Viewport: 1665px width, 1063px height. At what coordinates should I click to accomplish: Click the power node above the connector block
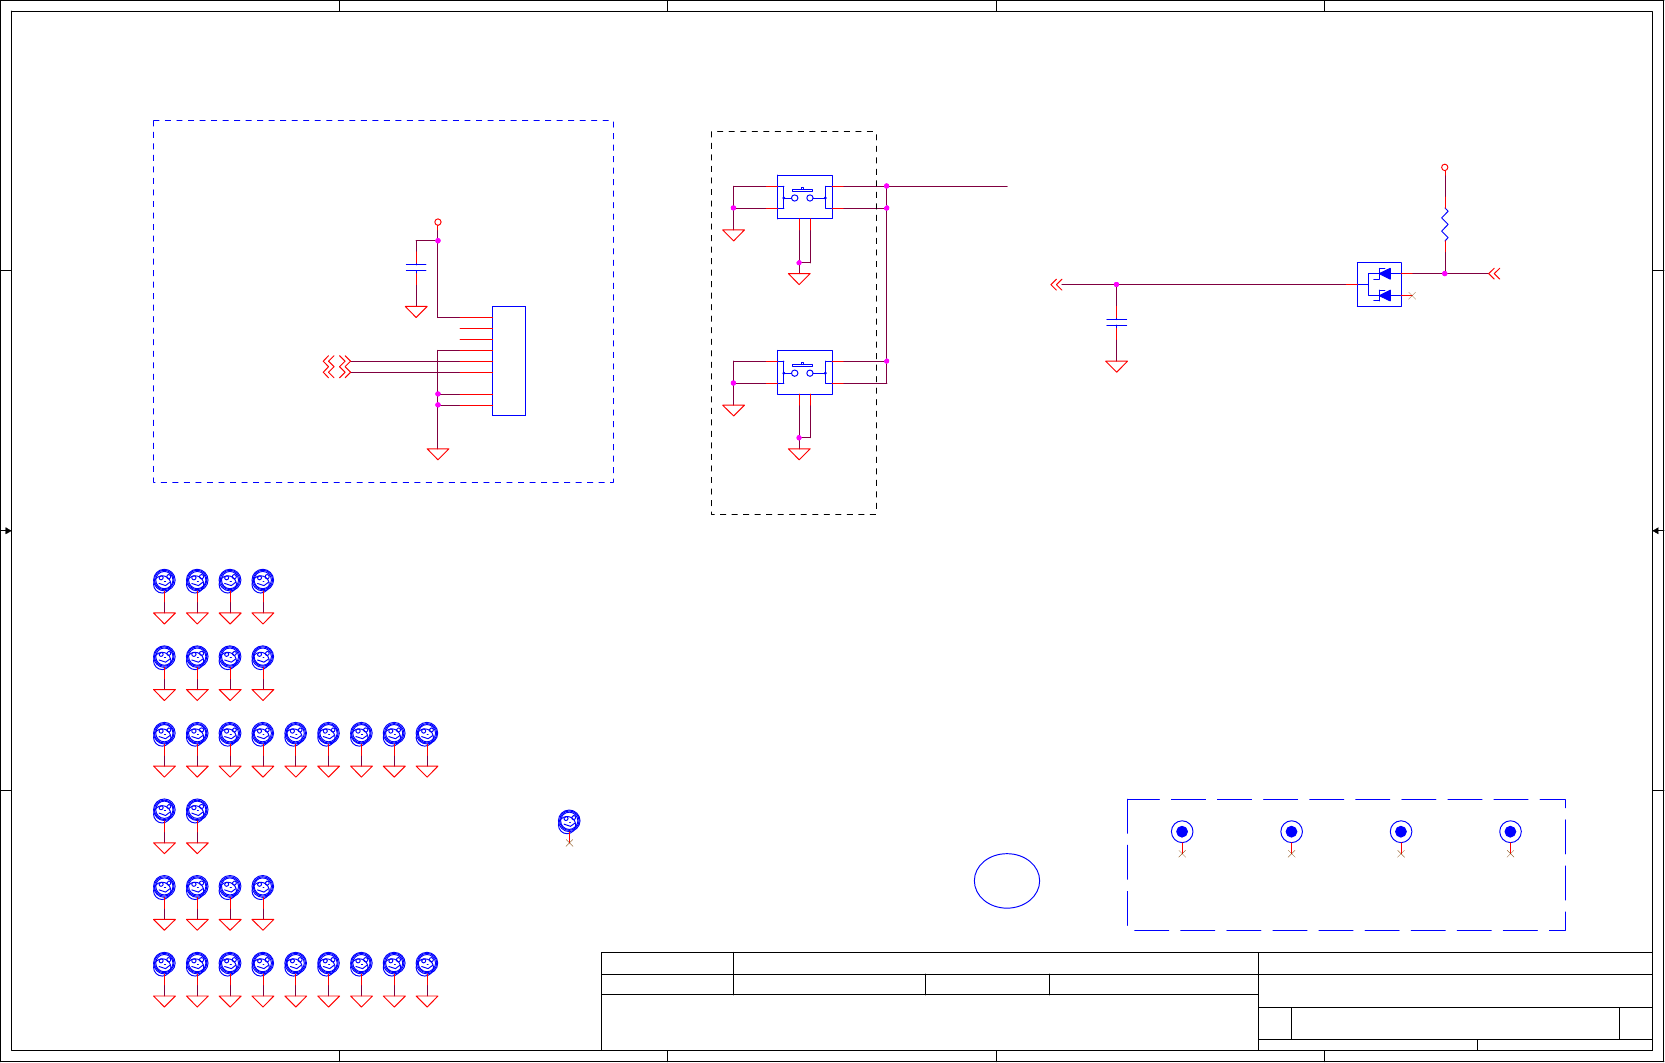point(438,222)
